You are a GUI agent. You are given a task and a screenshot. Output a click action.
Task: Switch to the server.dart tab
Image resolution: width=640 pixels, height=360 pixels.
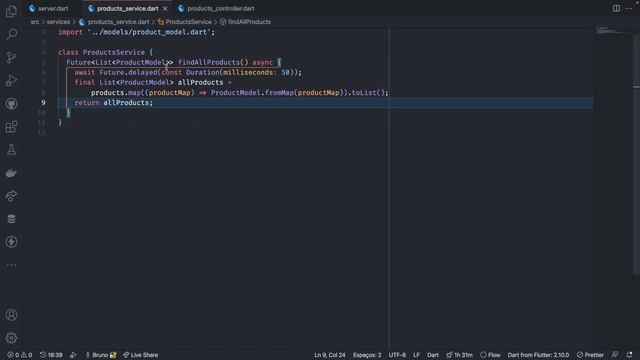click(x=49, y=8)
